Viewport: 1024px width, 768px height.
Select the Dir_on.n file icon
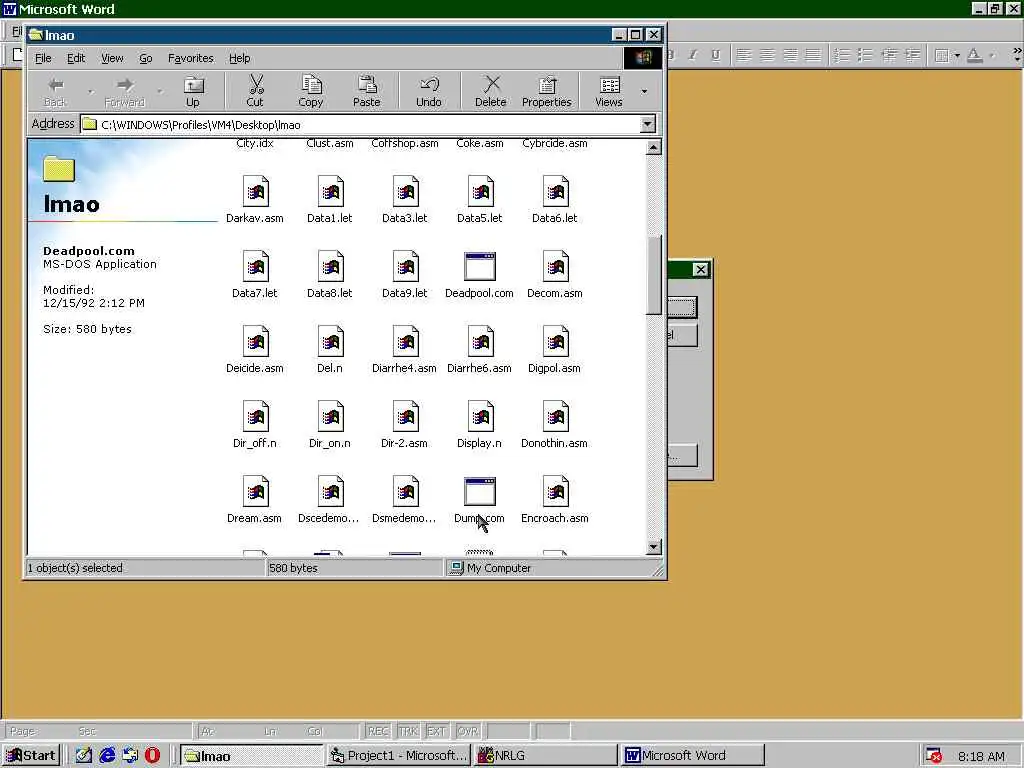(330, 417)
